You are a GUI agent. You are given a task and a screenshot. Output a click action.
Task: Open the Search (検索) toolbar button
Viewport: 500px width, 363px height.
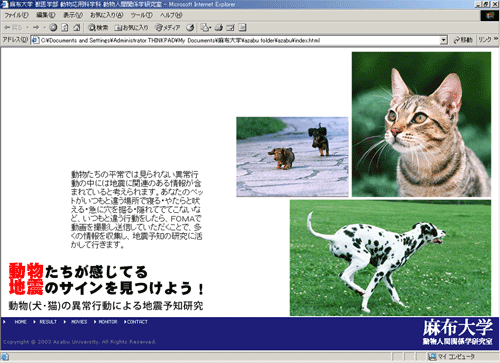pos(98,28)
